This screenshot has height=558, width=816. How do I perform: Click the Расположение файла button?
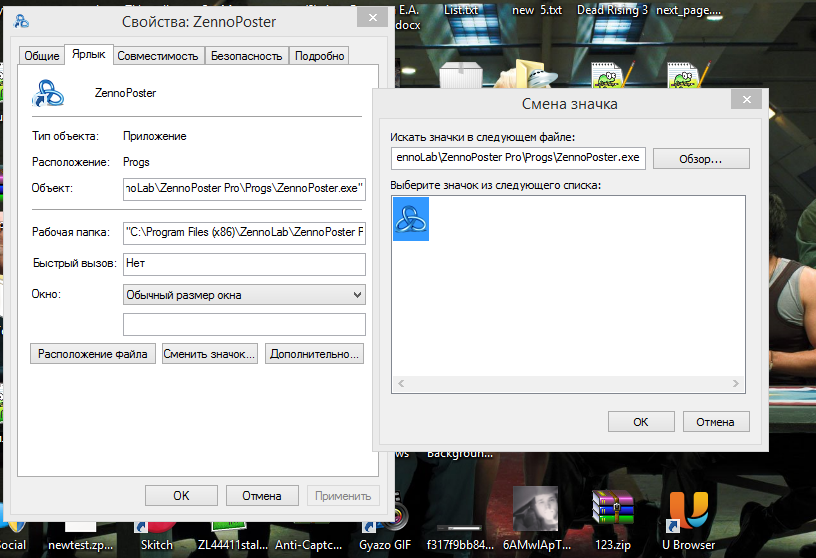click(x=93, y=354)
